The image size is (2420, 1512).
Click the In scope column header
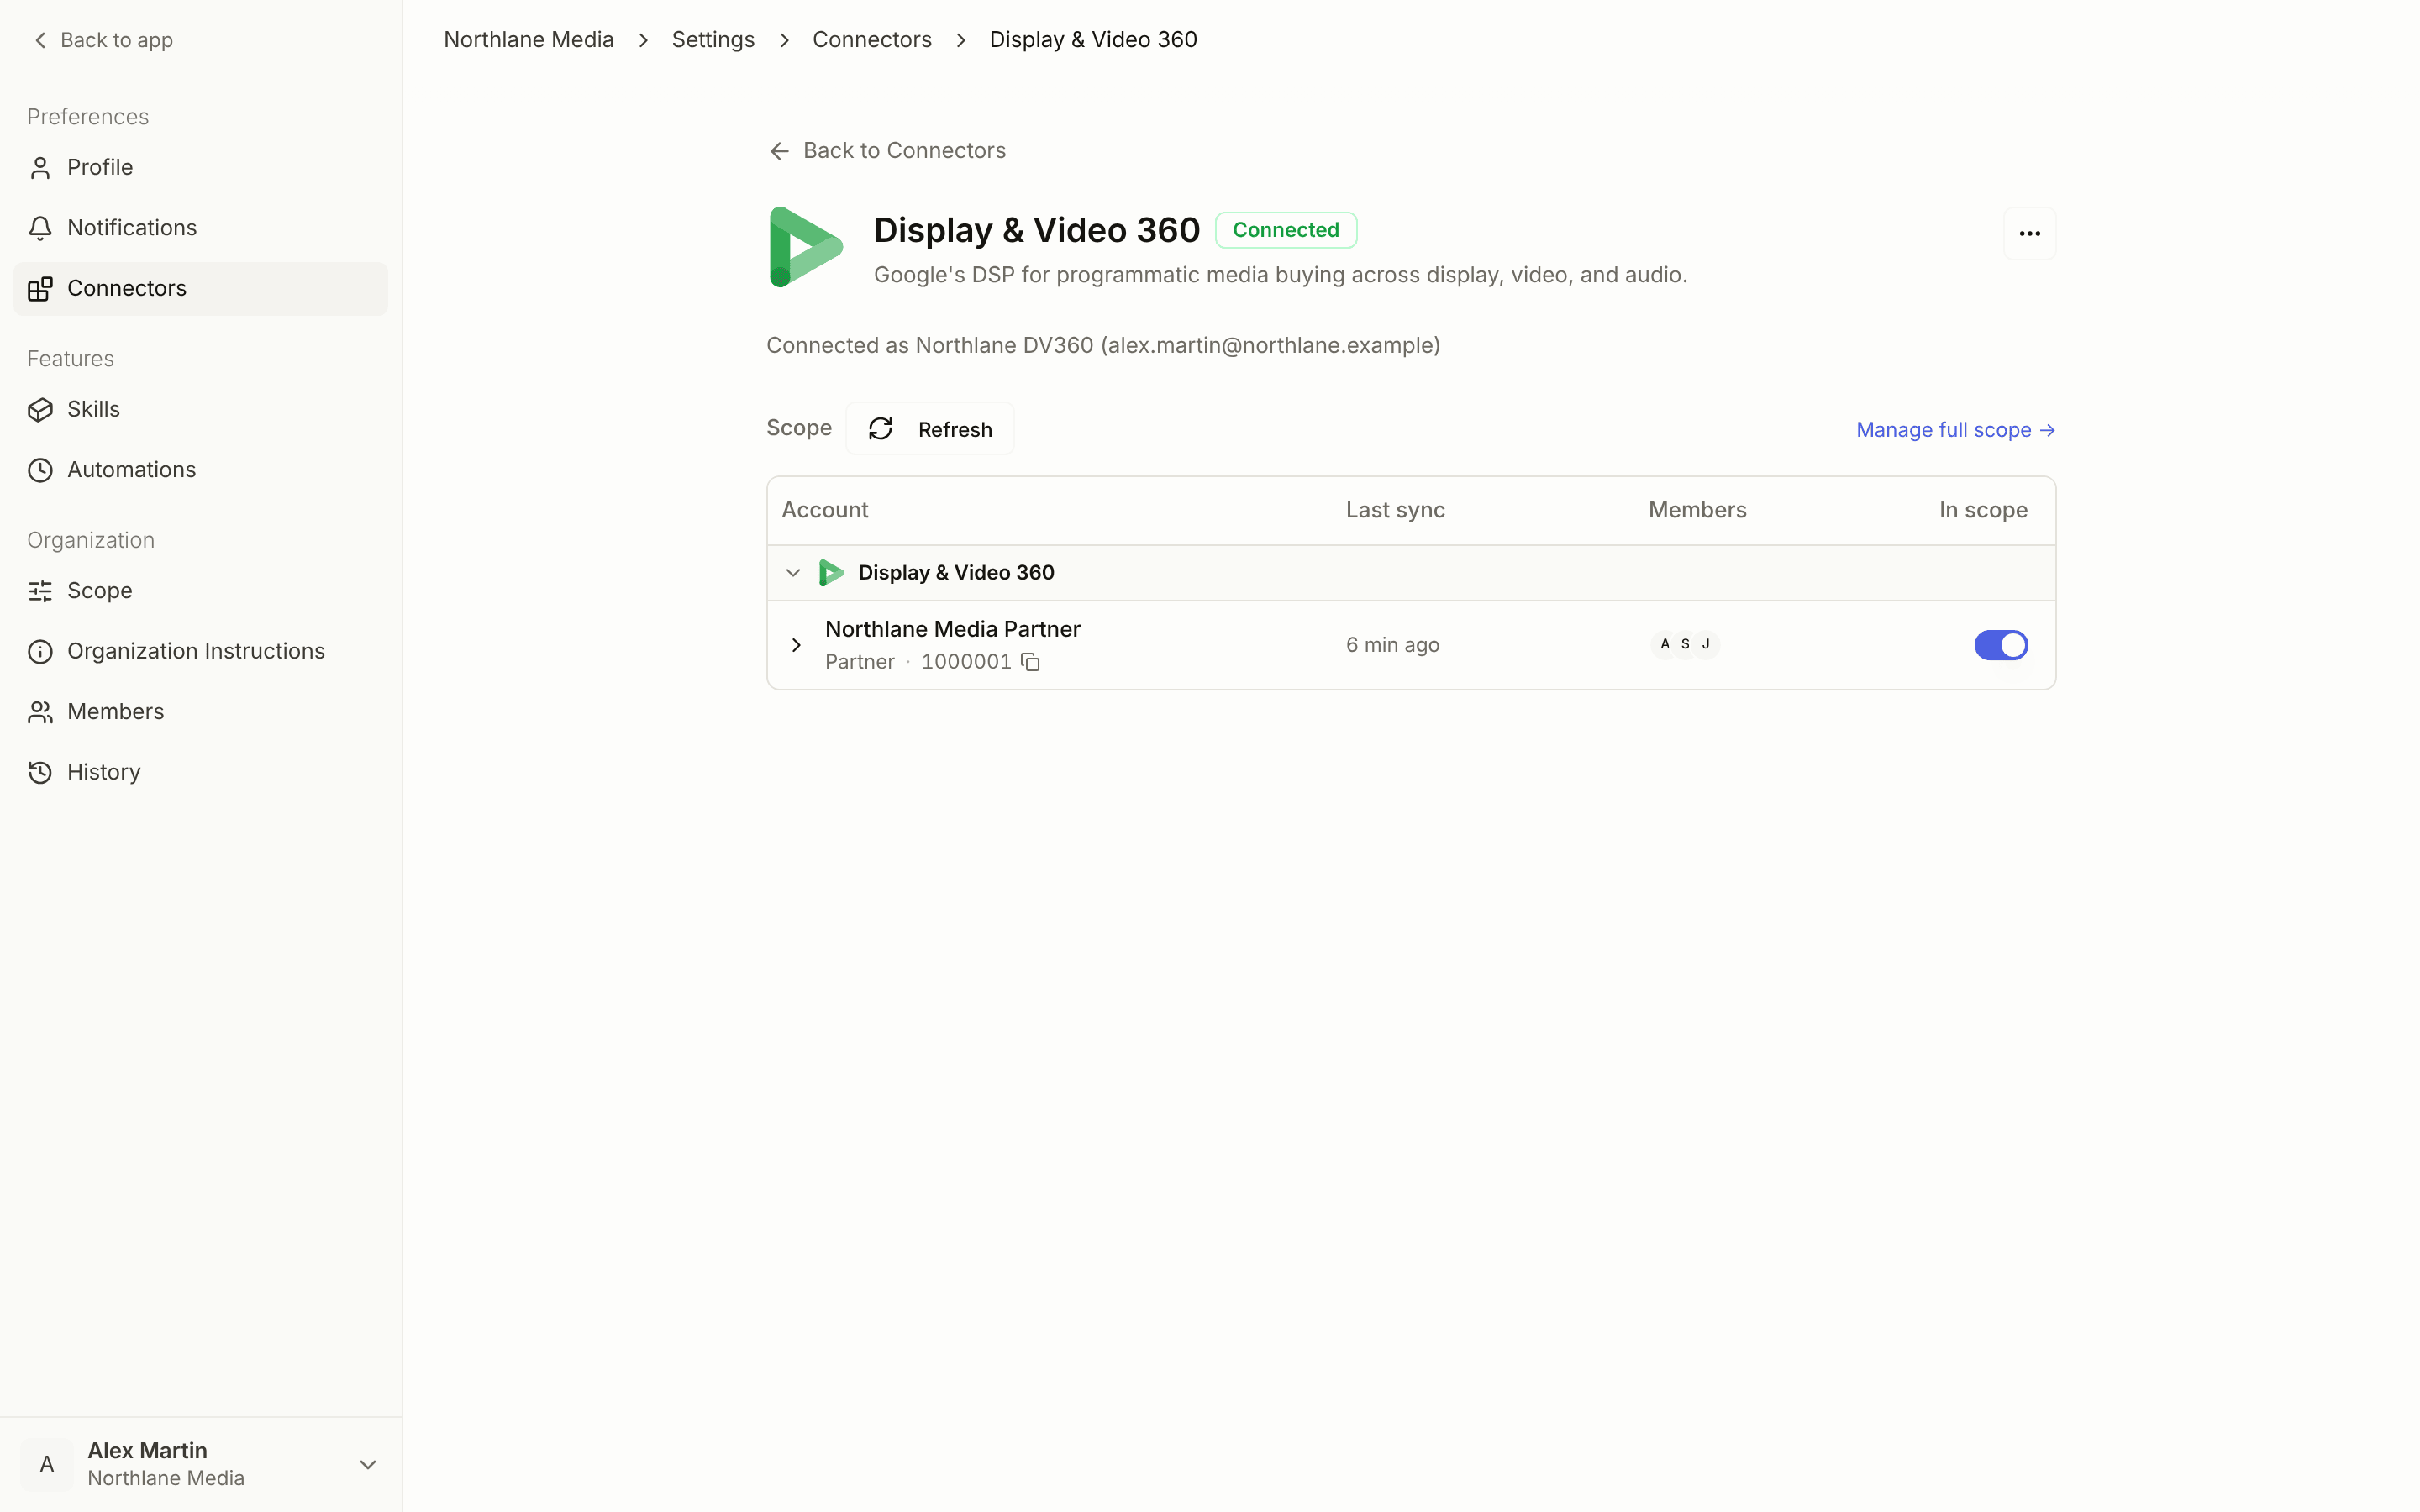[x=1983, y=510]
